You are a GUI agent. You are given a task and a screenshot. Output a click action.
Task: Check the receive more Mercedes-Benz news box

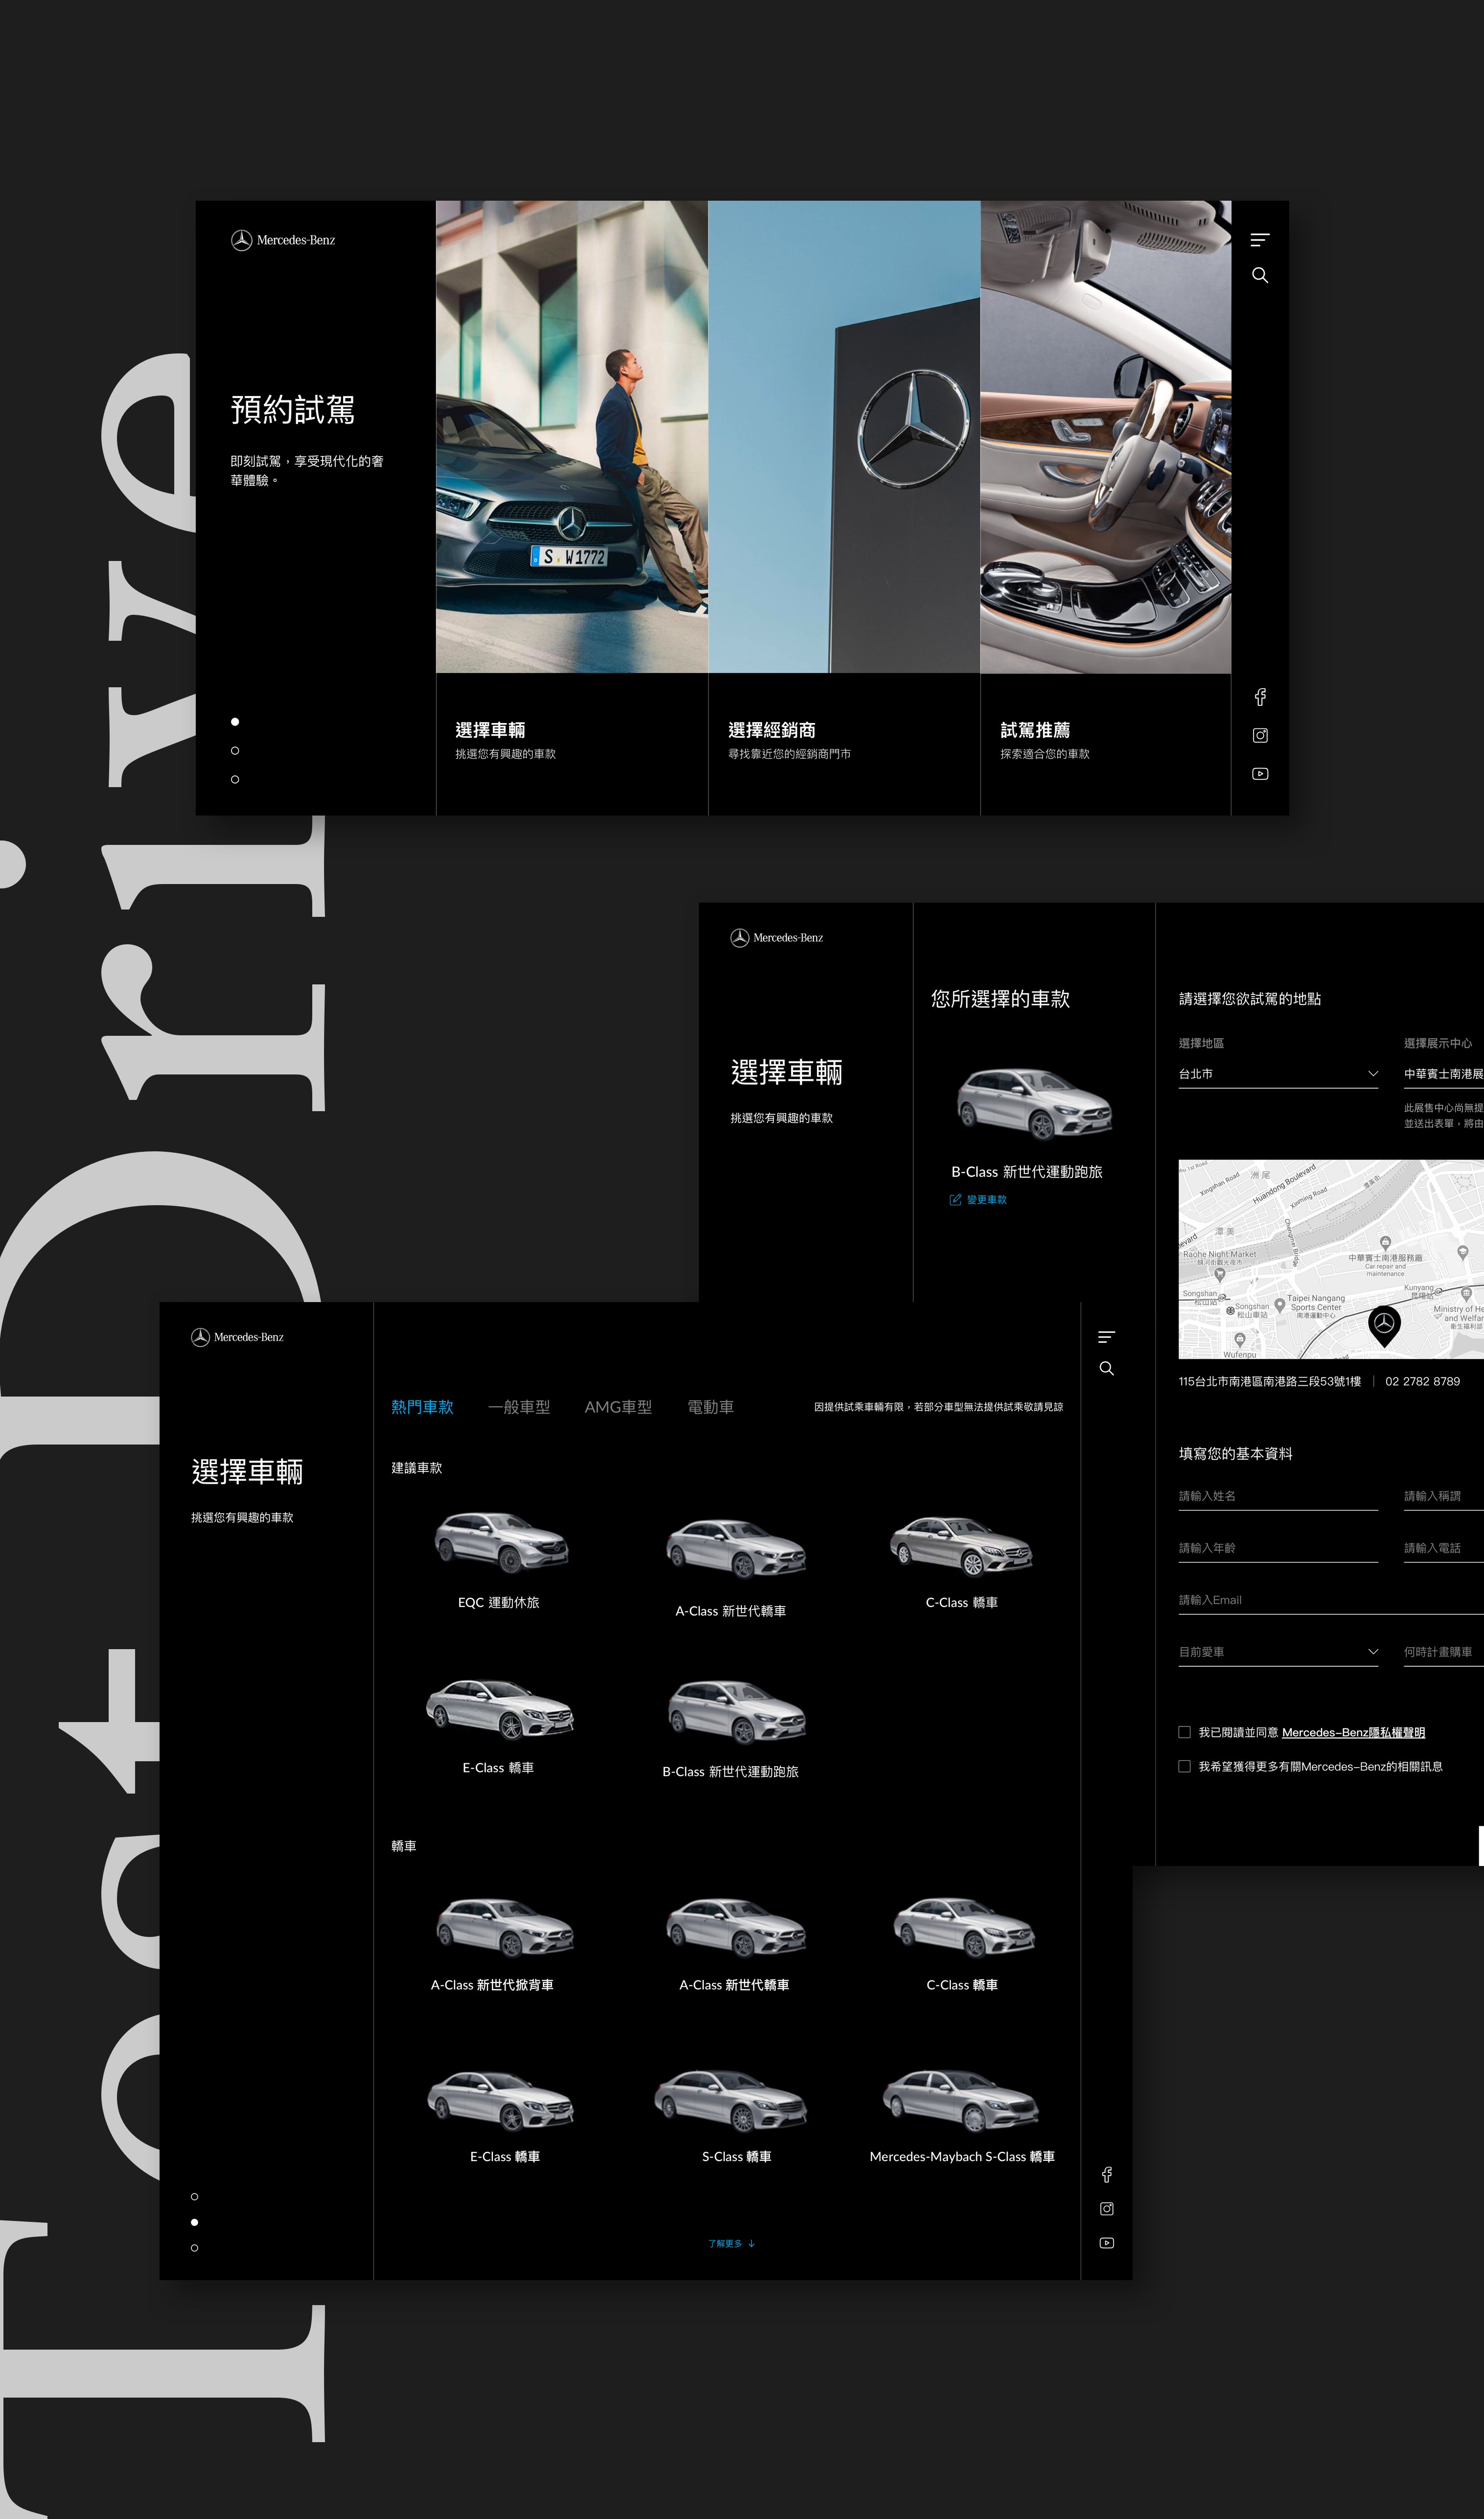(x=1184, y=1766)
